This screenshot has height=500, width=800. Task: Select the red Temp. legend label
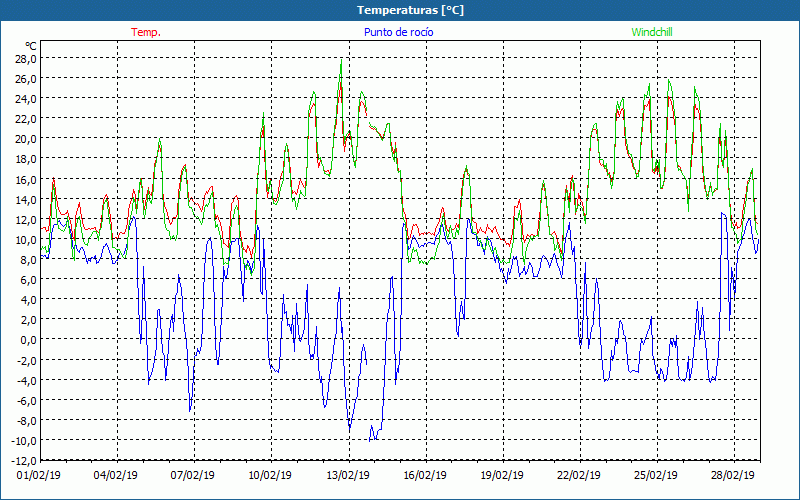(x=146, y=32)
